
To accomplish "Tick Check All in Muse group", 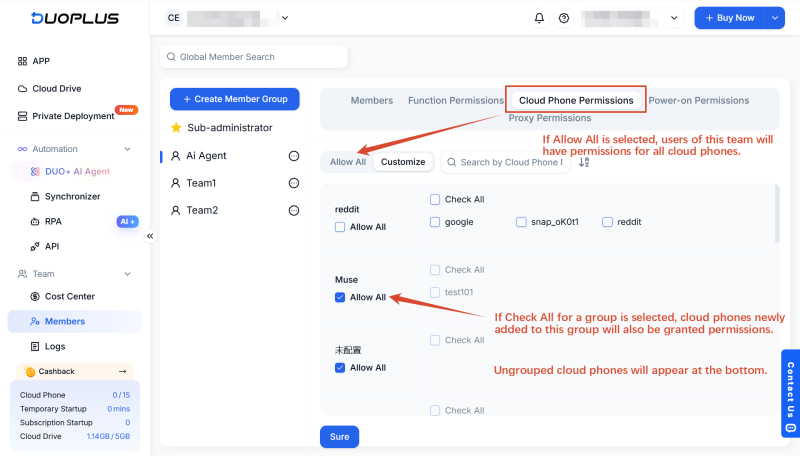I will click(435, 270).
